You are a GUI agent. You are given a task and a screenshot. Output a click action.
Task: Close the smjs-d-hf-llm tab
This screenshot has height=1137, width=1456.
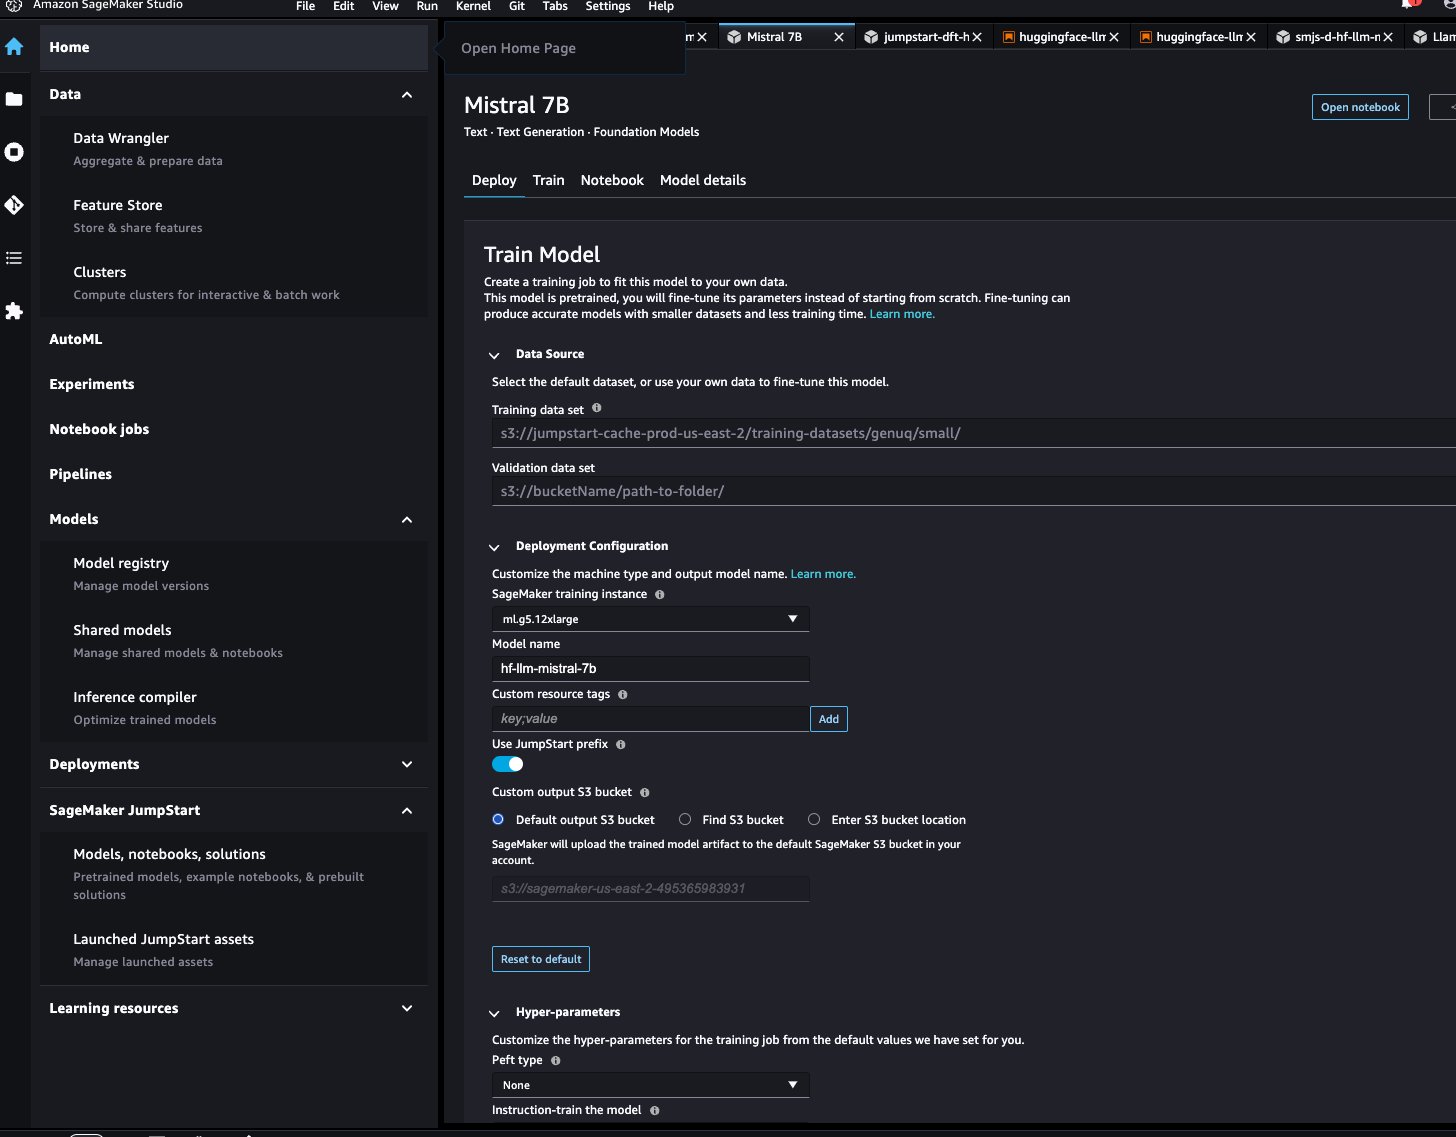(x=1390, y=37)
